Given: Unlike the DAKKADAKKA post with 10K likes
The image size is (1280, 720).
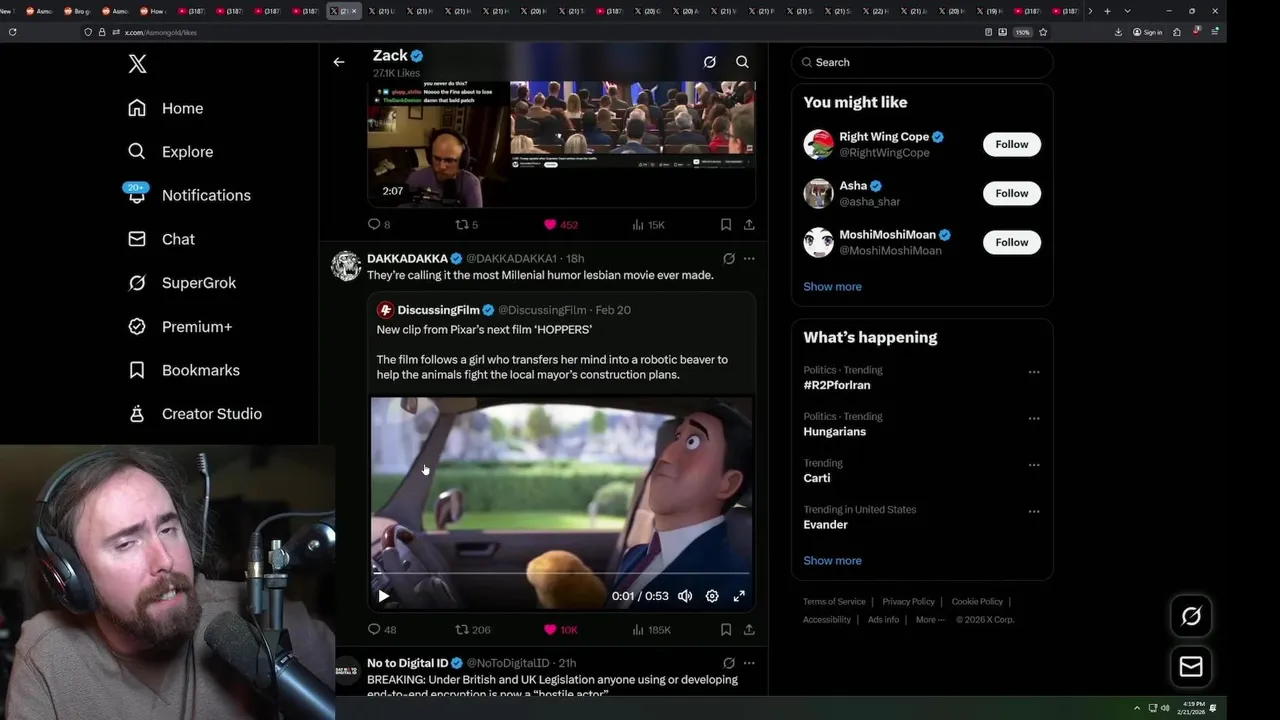Looking at the screenshot, I should tap(560, 630).
